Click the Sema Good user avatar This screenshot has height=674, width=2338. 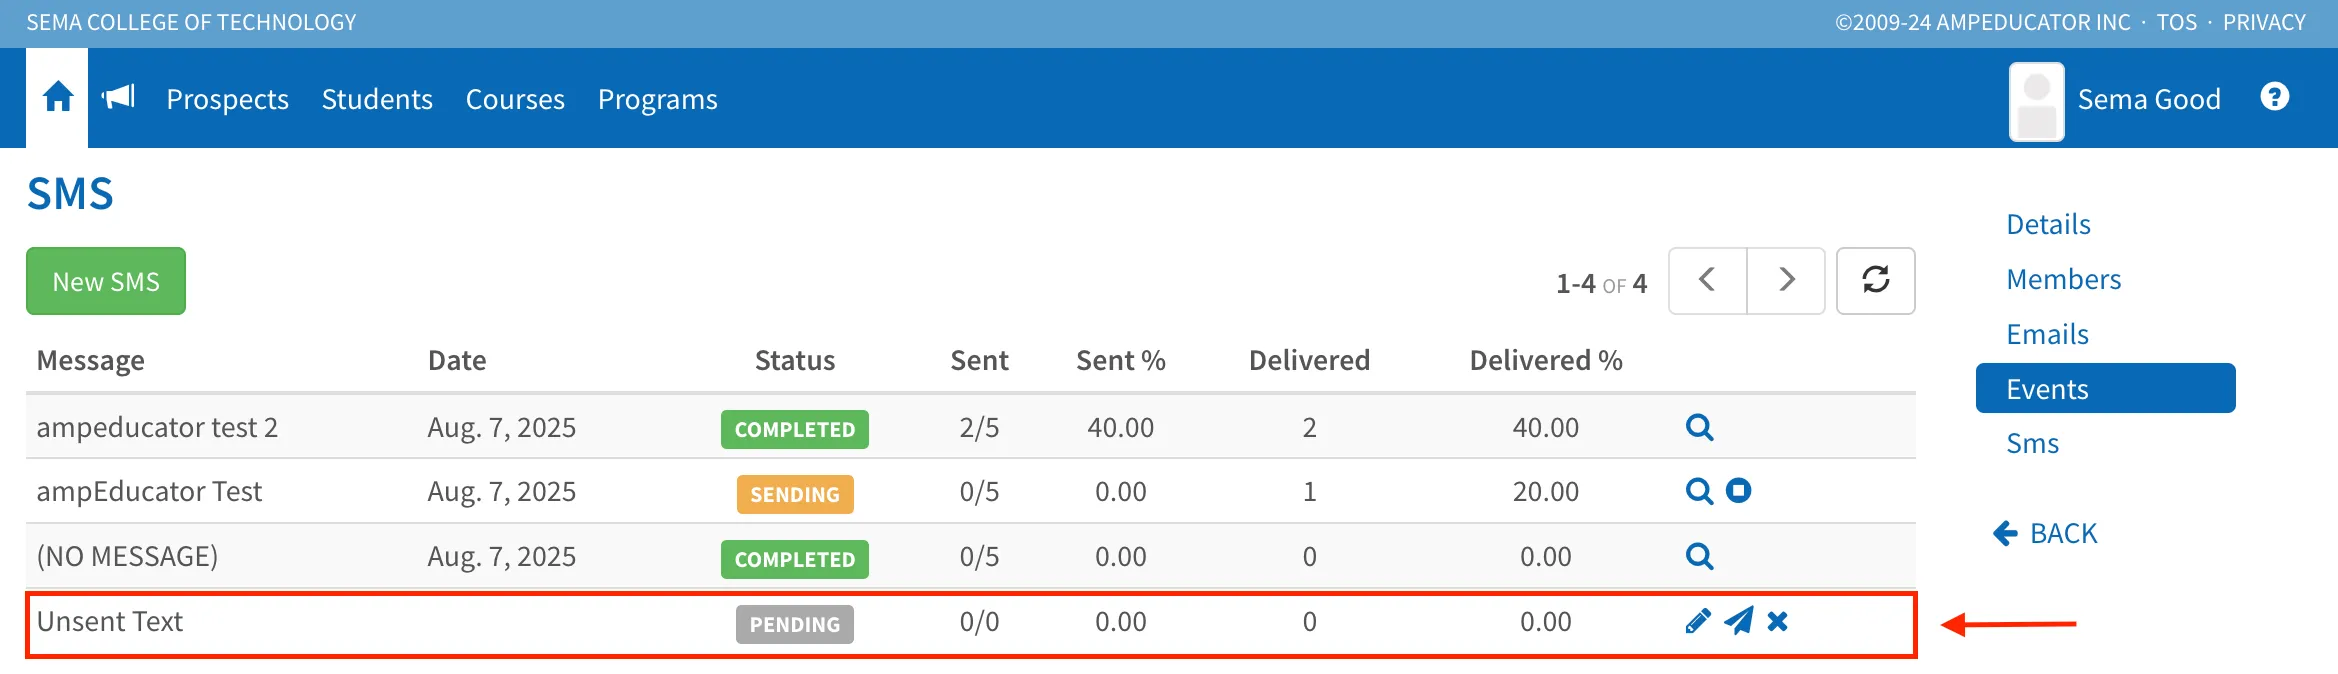click(2037, 101)
